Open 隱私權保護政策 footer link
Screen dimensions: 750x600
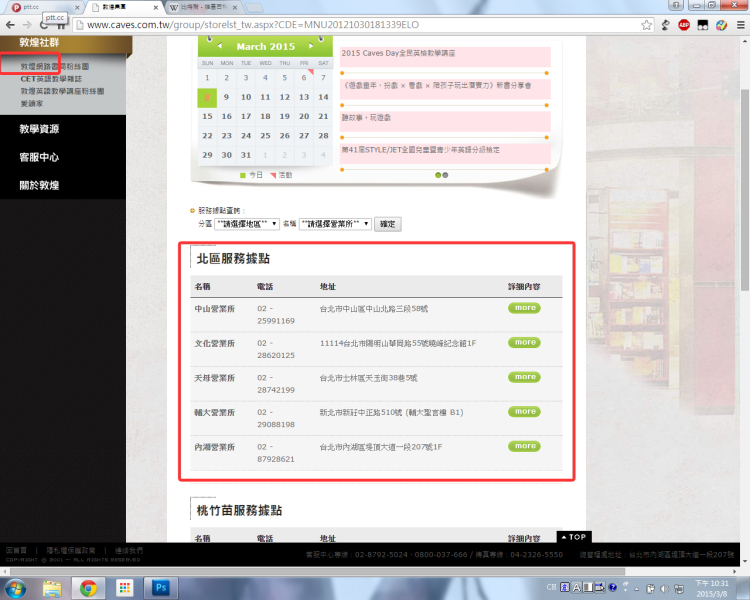click(x=71, y=551)
